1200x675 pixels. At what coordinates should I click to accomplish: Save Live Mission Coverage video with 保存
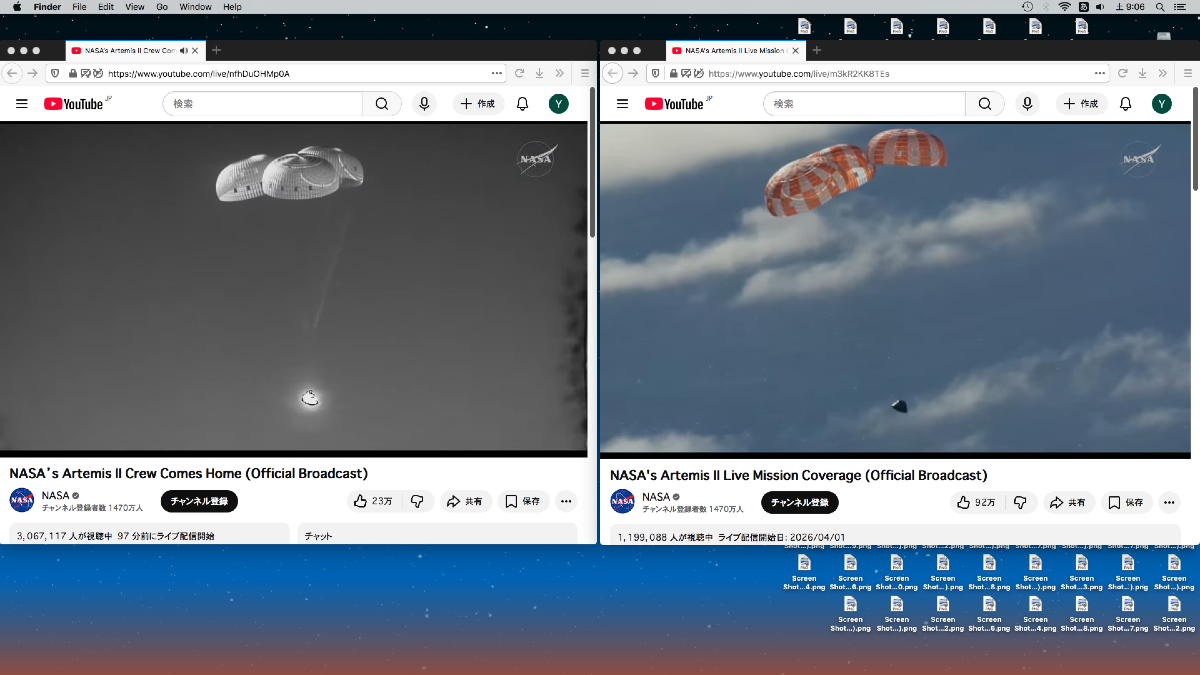[1127, 502]
